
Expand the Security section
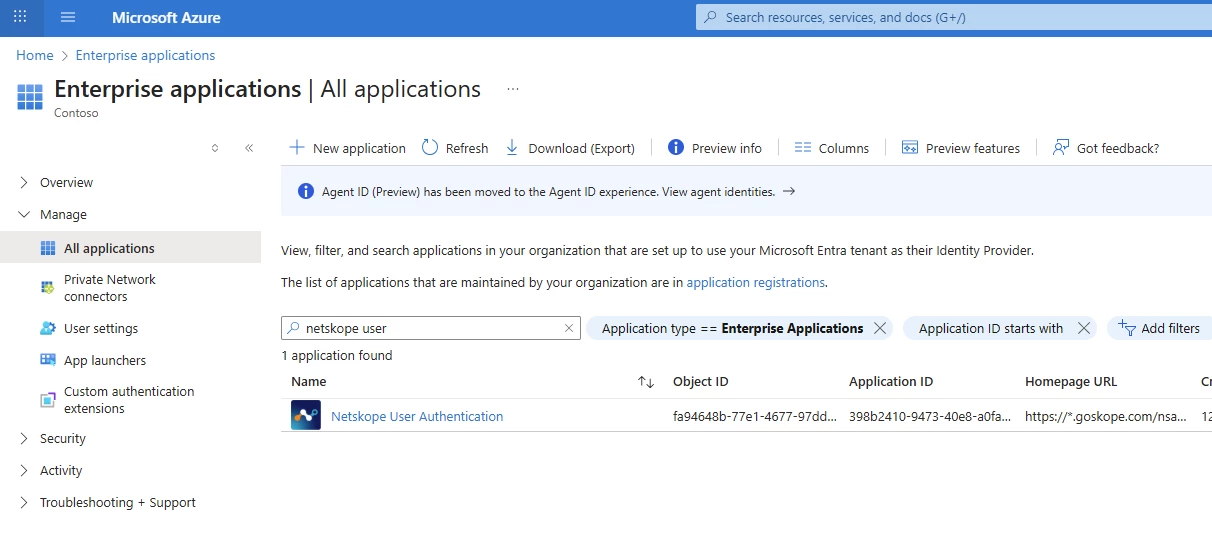tap(25, 438)
